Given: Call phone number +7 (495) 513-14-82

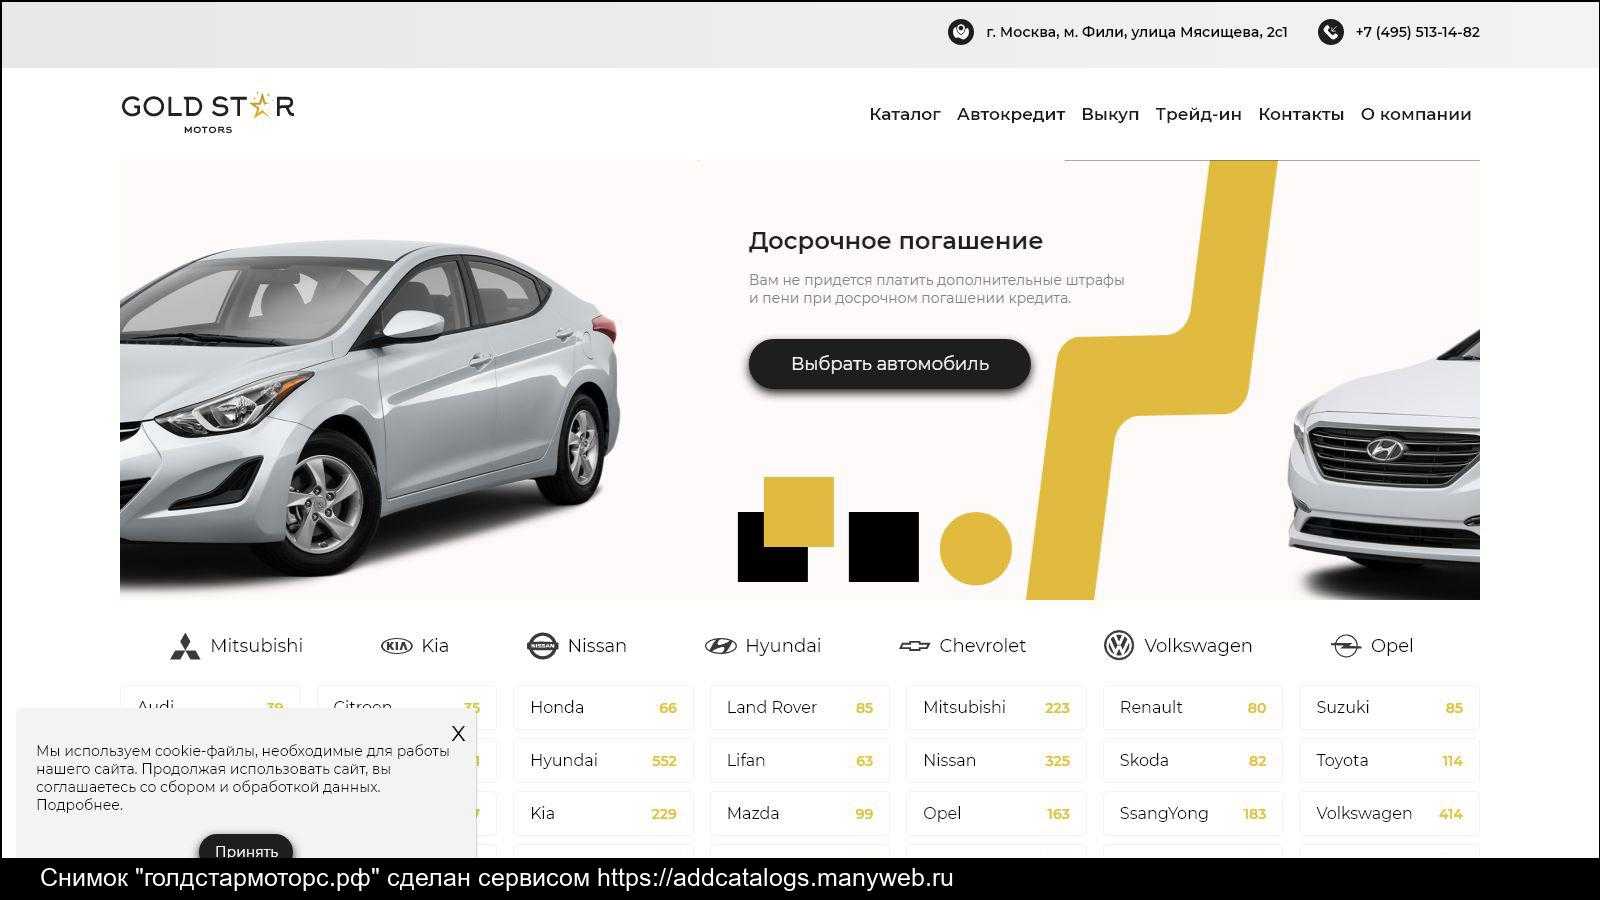Looking at the screenshot, I should click(x=1417, y=32).
